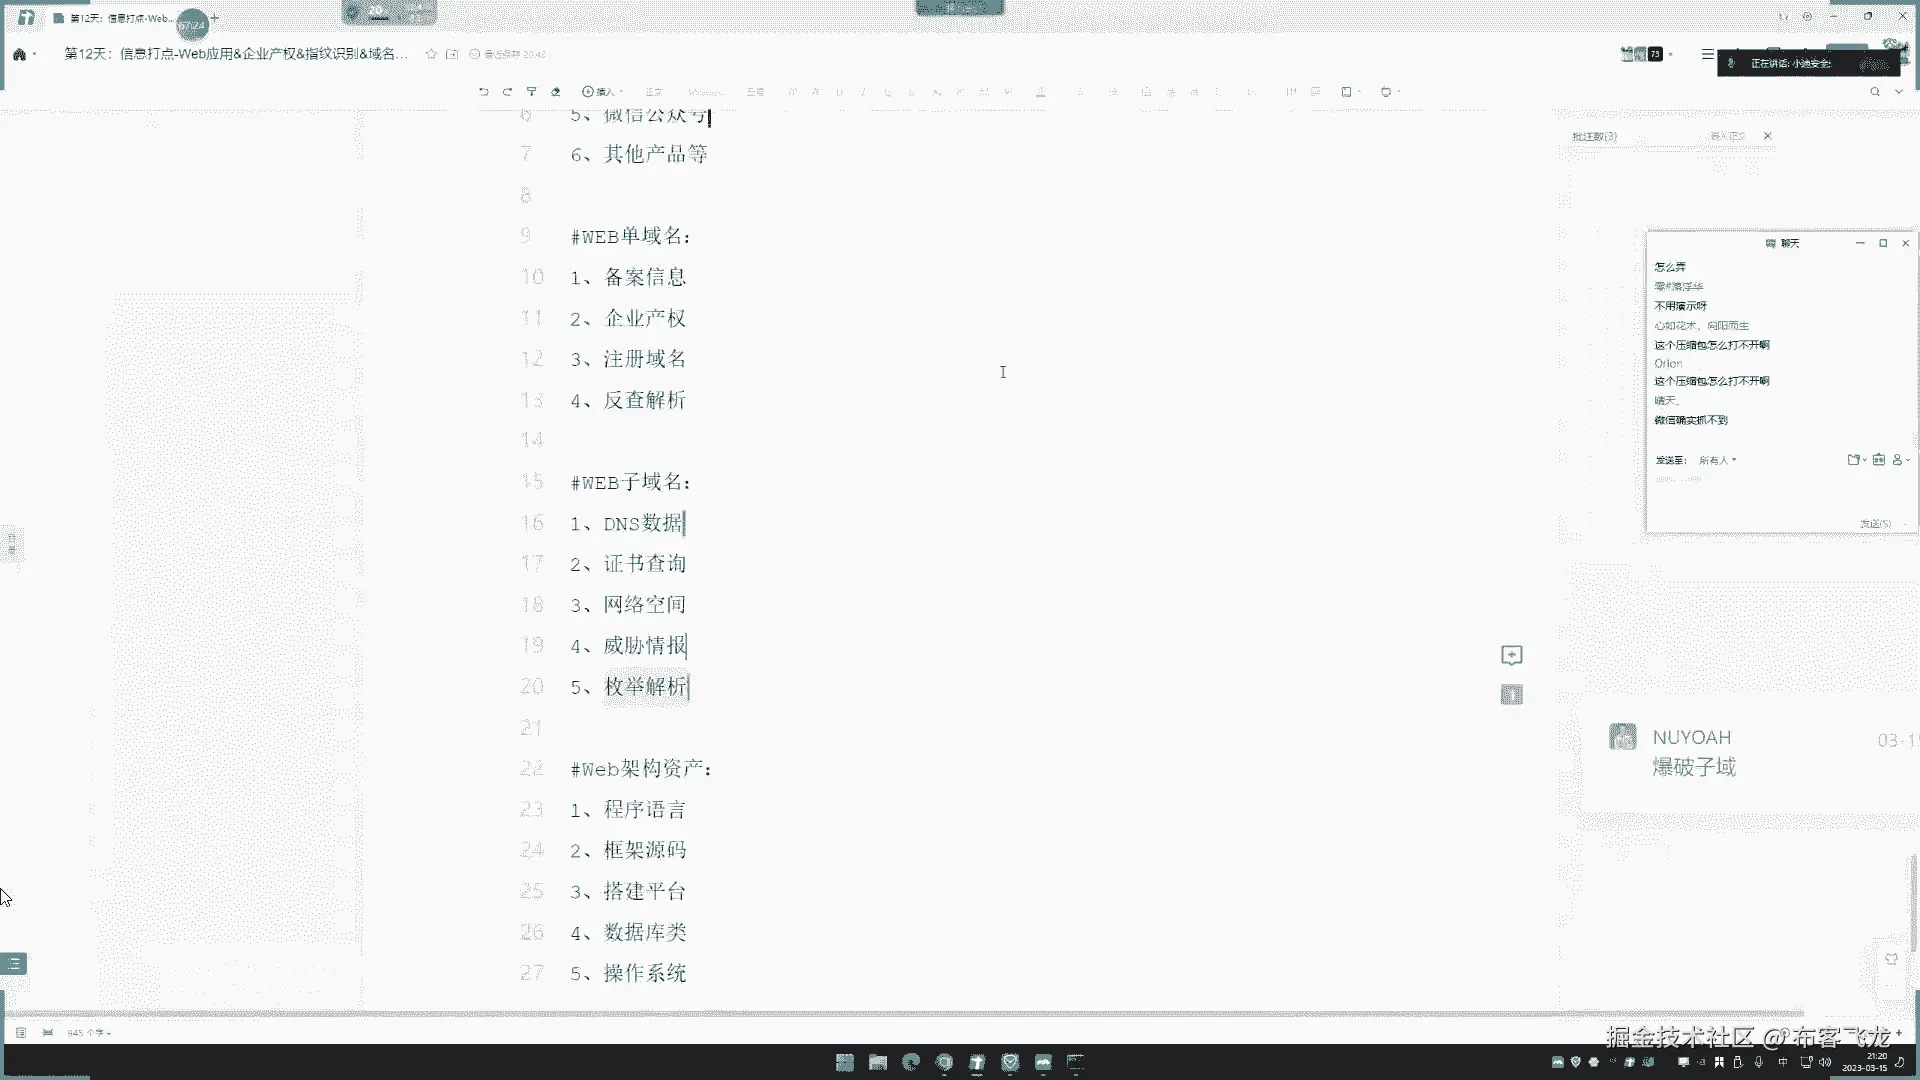
Task: Star this document as favorite
Action: coord(431,54)
